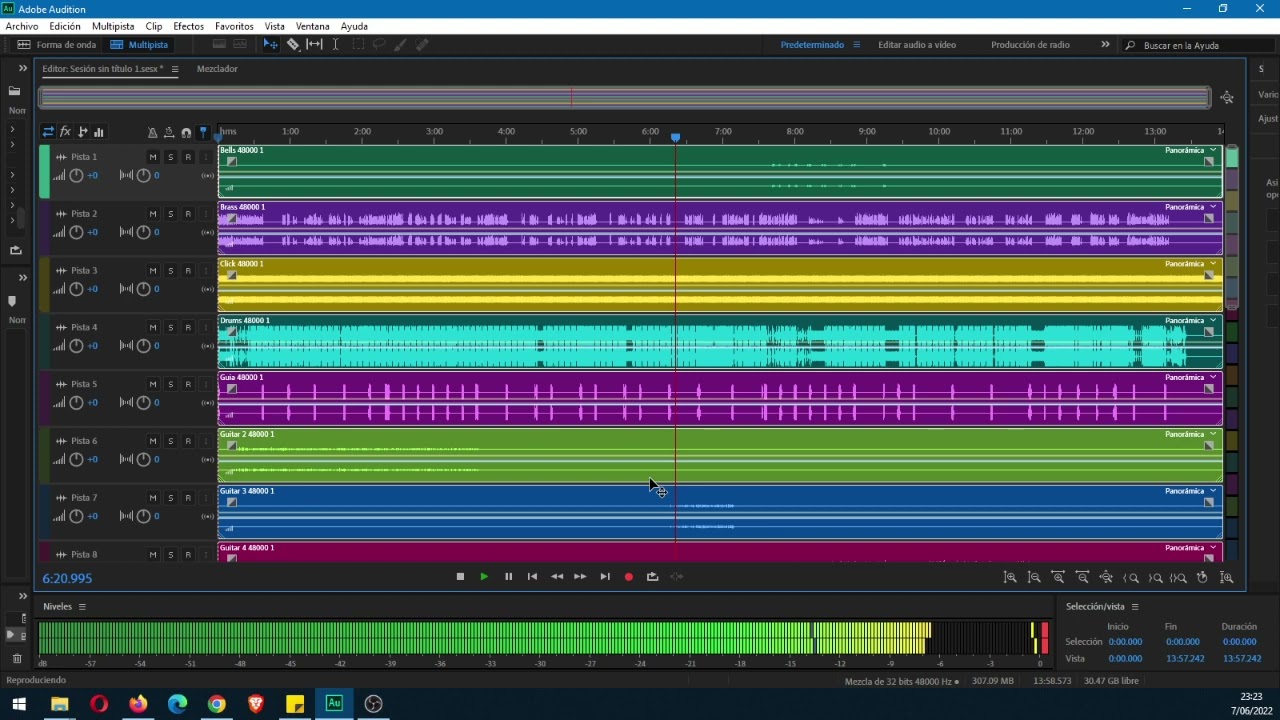Viewport: 1280px width, 720px height.
Task: Select the Razor tool
Action: tap(293, 45)
